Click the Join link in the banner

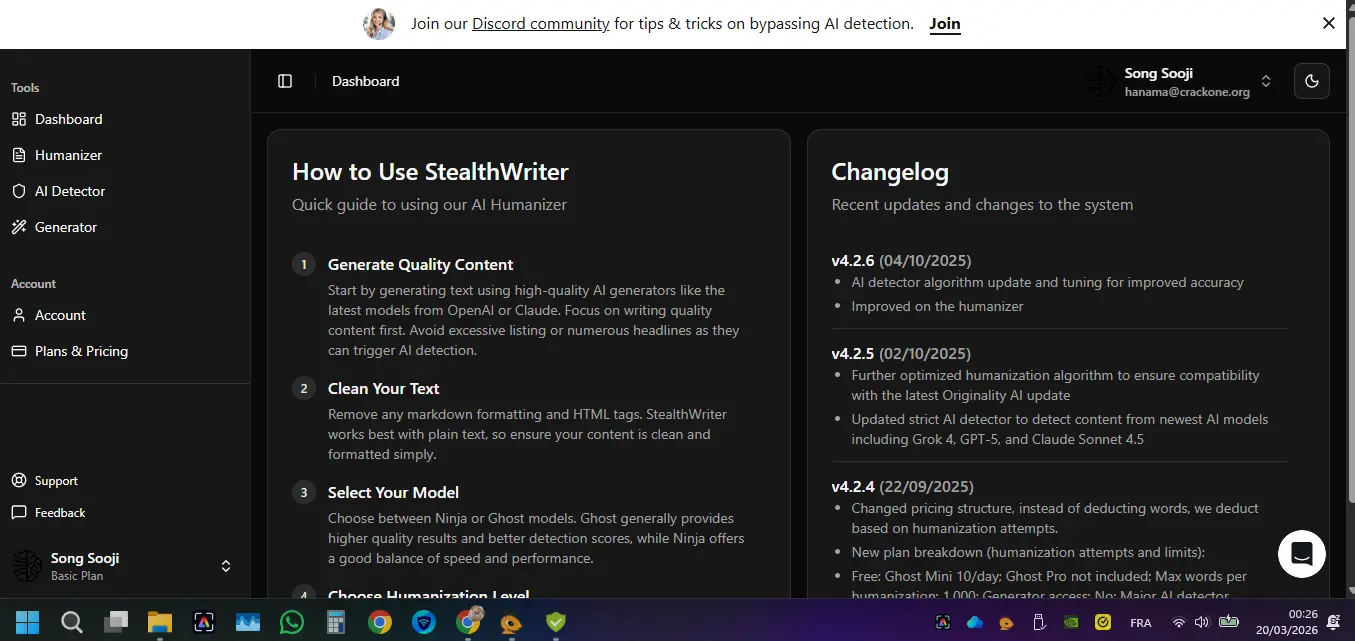945,23
